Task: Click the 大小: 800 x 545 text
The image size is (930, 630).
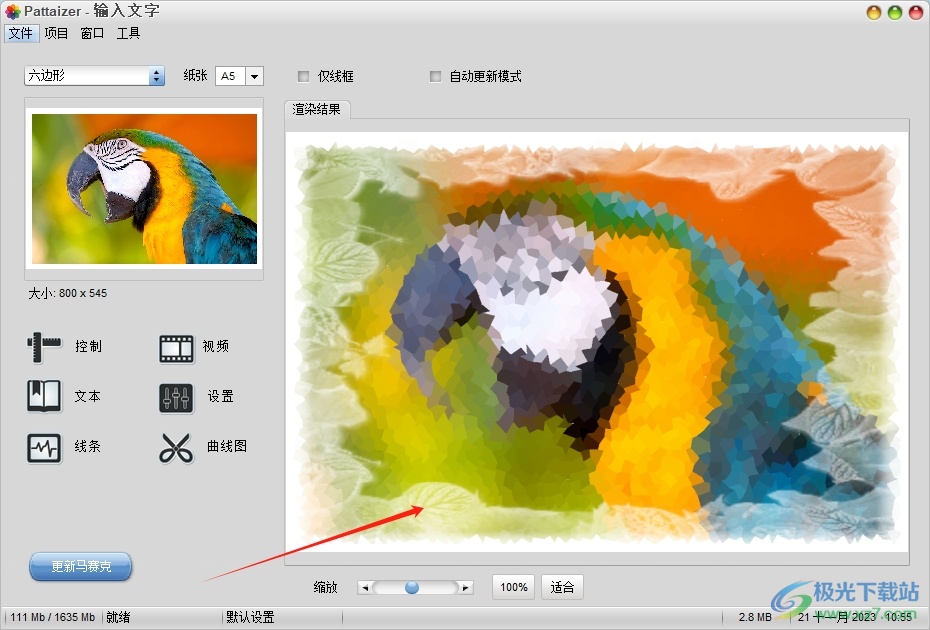Action: coord(68,293)
